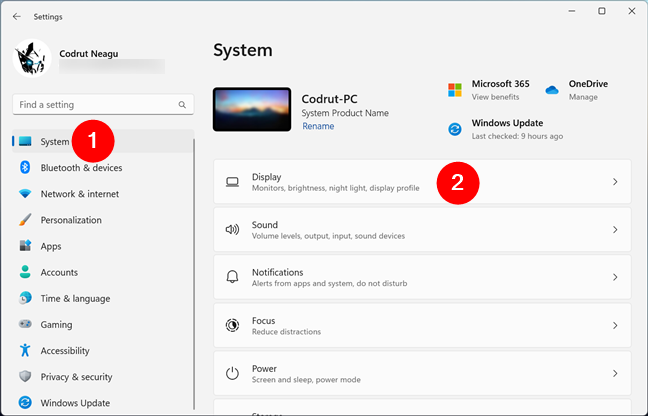Click the Bluetooth & devices icon
Image resolution: width=648 pixels, height=416 pixels.
[x=25, y=168]
